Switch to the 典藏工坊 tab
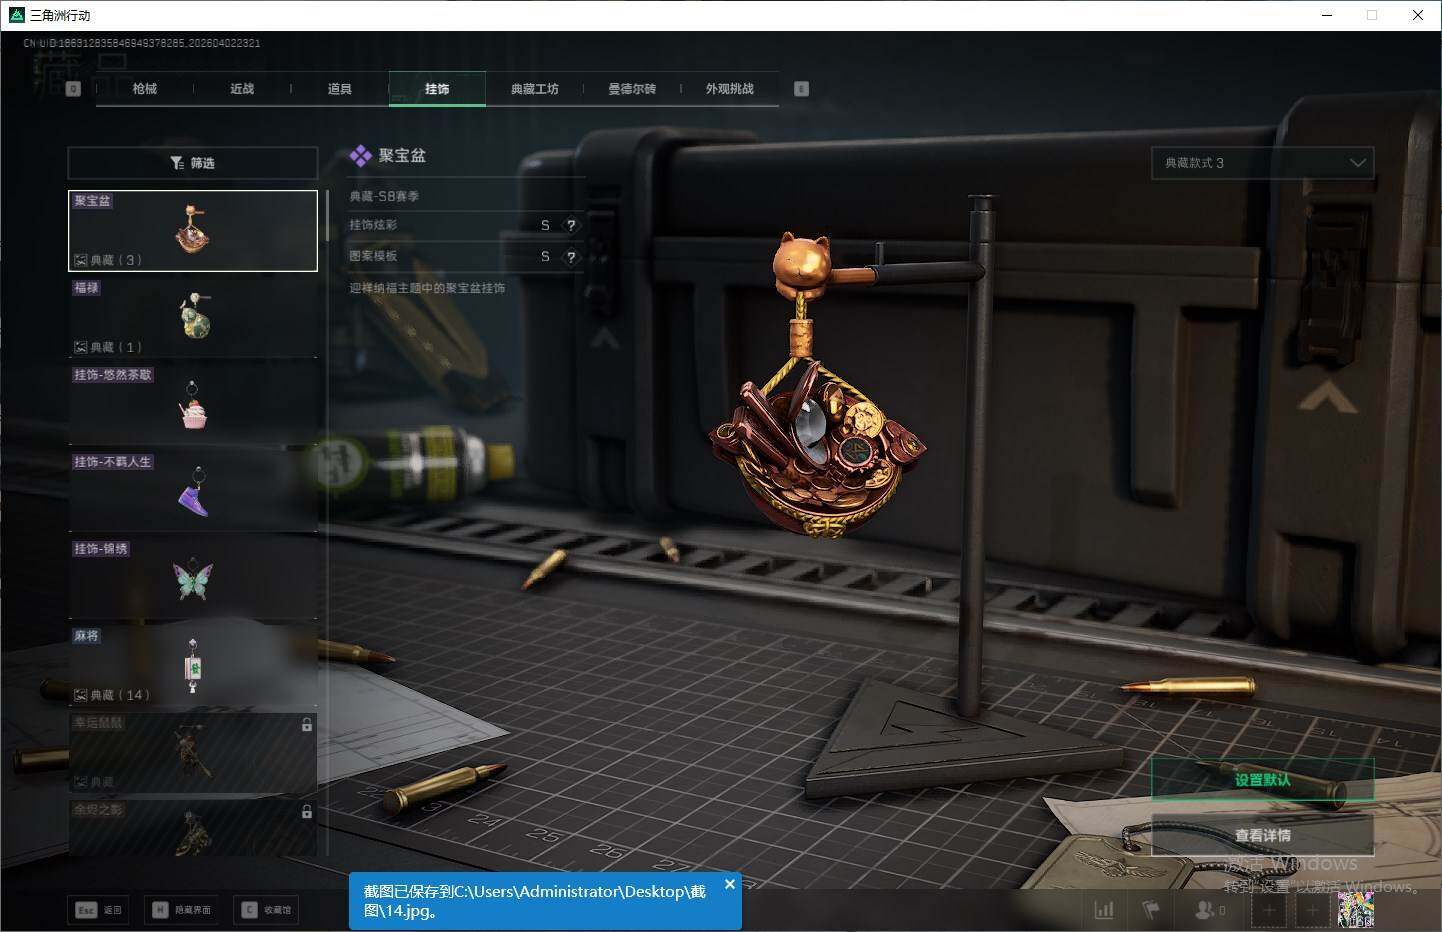This screenshot has width=1442, height=932. [x=535, y=89]
